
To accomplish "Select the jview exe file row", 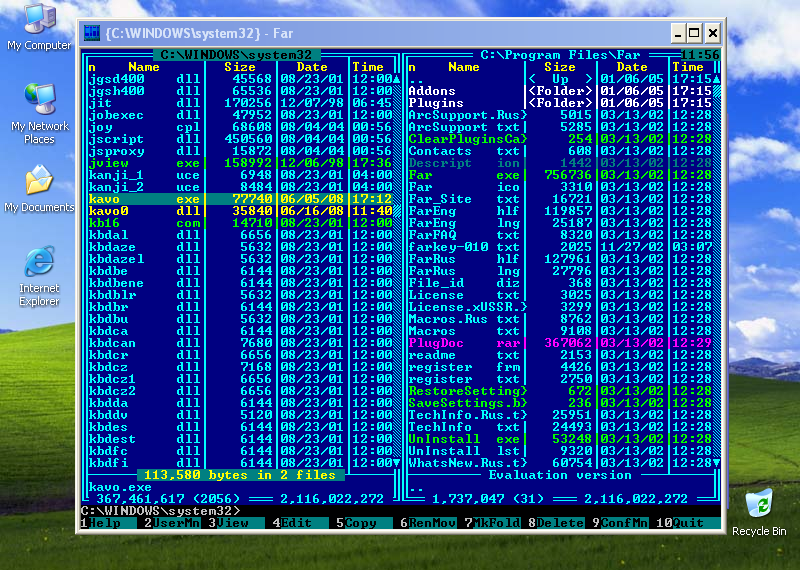I will 240,163.
